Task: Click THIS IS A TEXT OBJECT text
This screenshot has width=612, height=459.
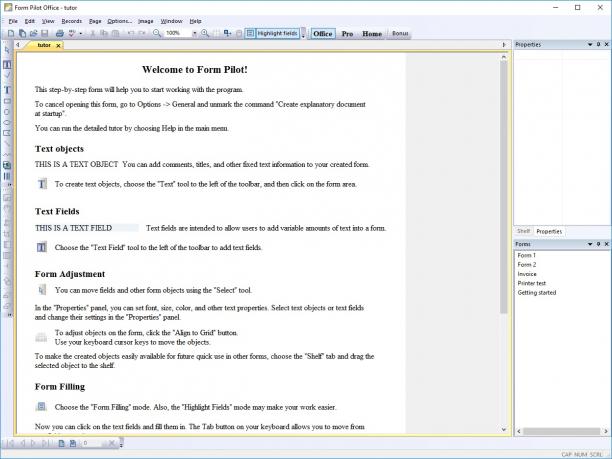Action: tap(76, 164)
